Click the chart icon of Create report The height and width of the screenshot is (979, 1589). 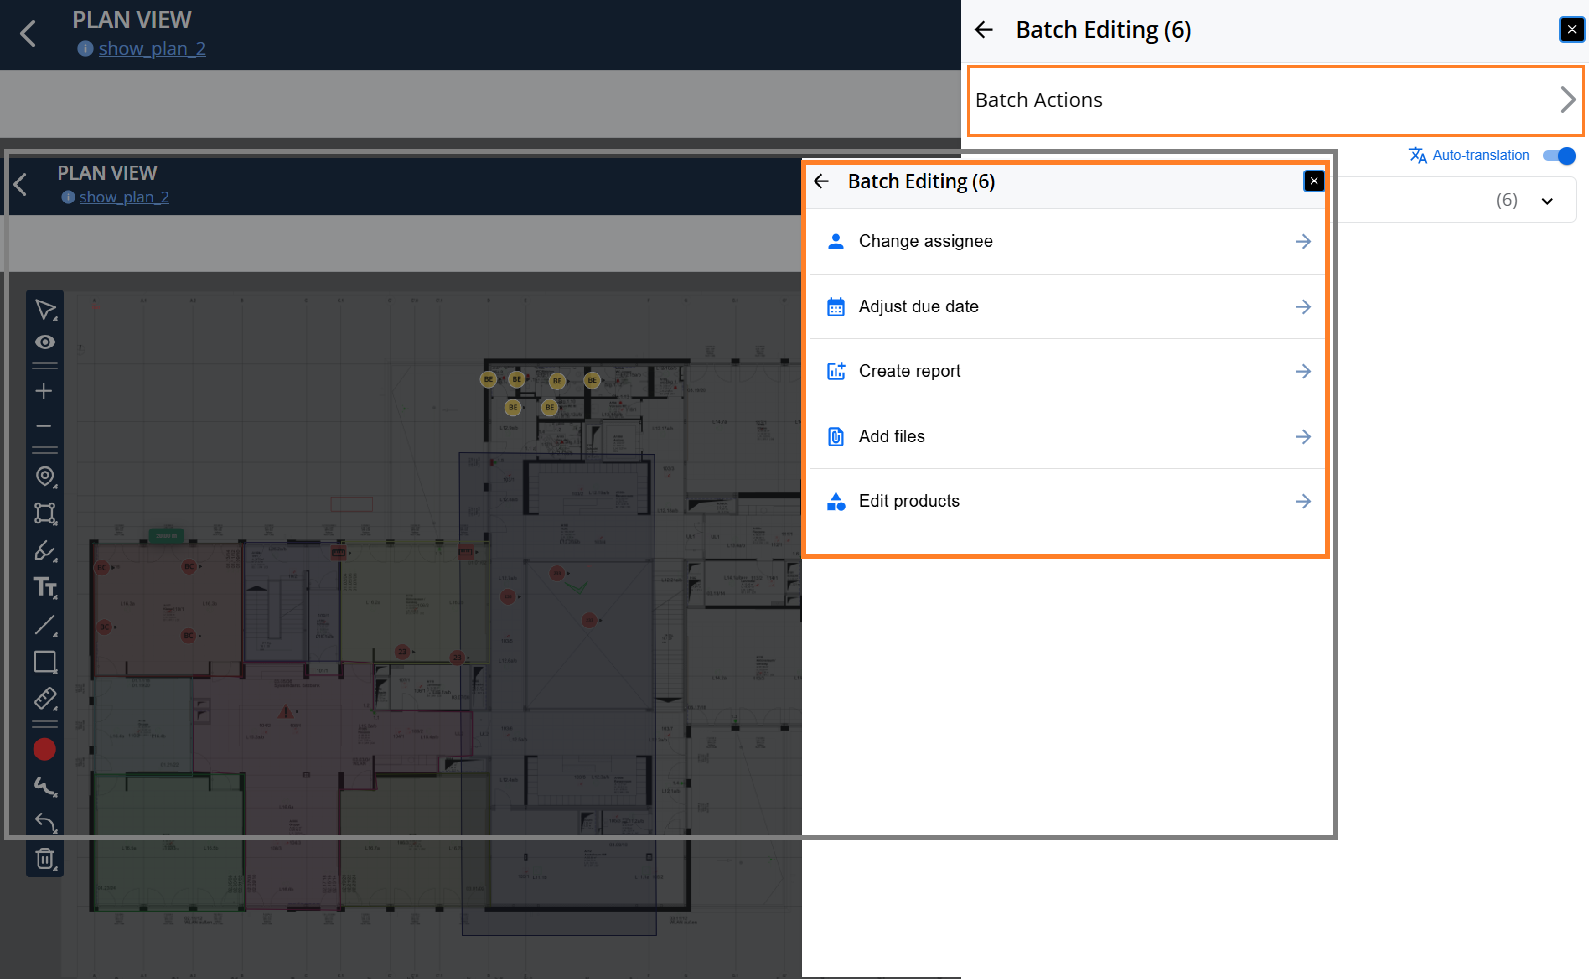coord(836,371)
